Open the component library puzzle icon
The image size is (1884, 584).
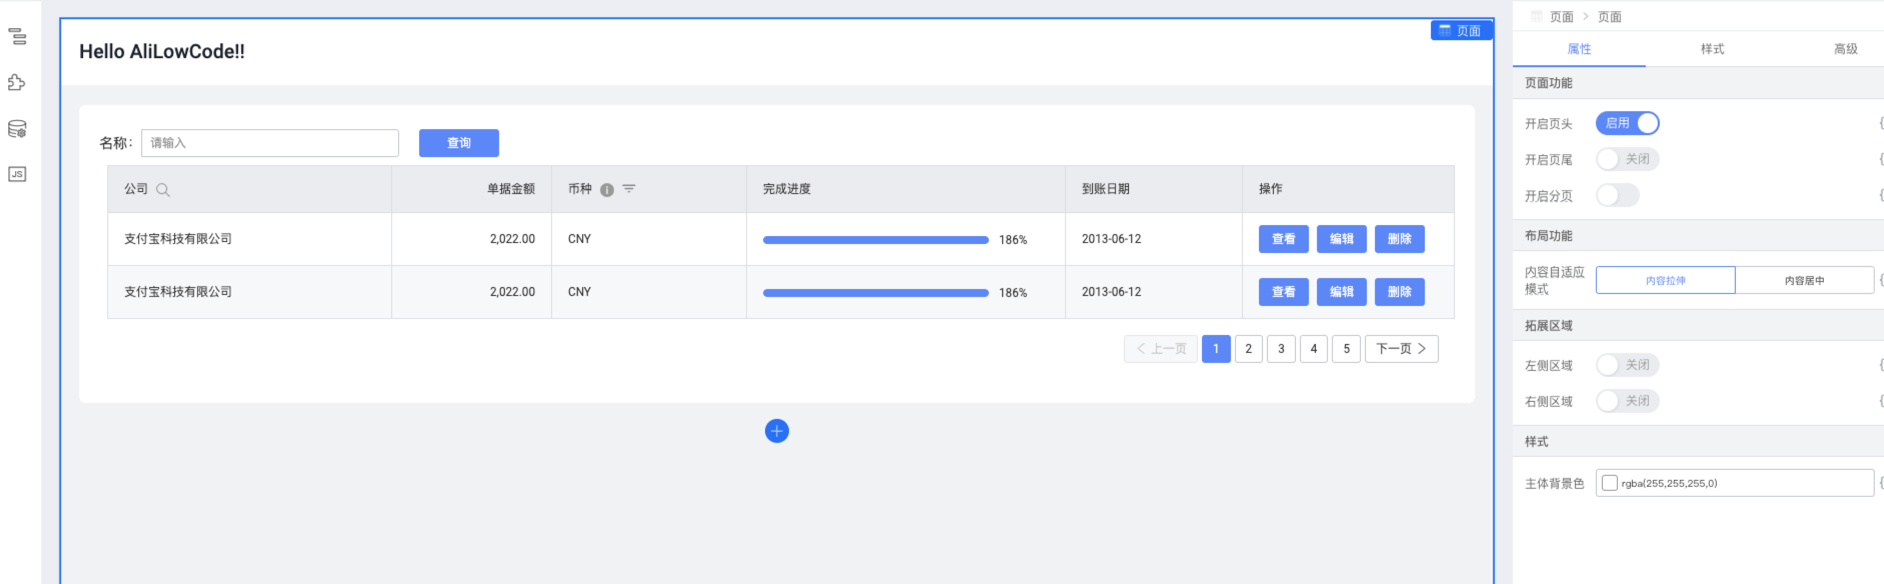(x=17, y=83)
